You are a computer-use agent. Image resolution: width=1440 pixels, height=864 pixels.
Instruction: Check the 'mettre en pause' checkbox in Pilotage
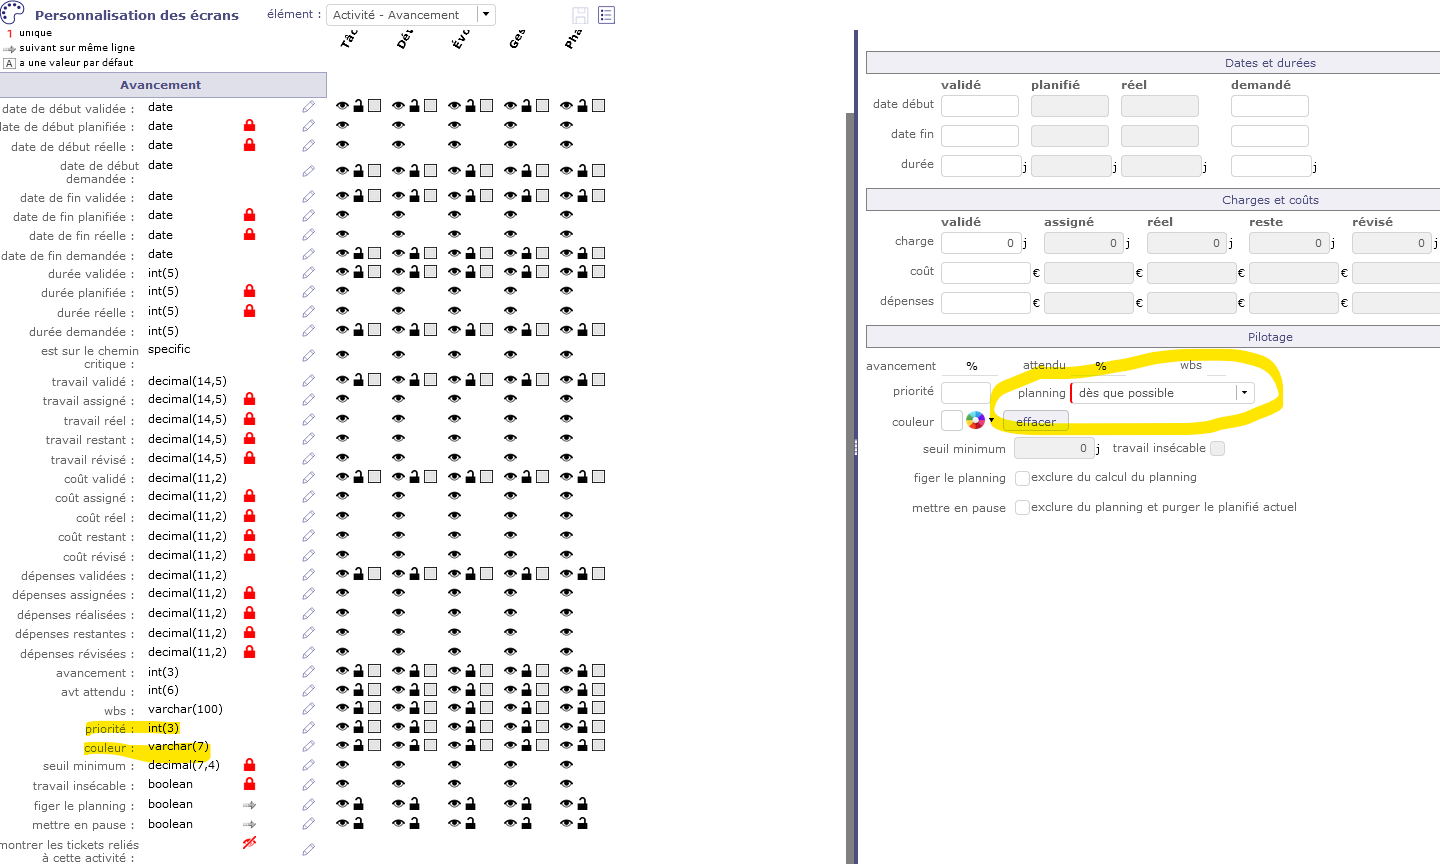[x=1022, y=508]
